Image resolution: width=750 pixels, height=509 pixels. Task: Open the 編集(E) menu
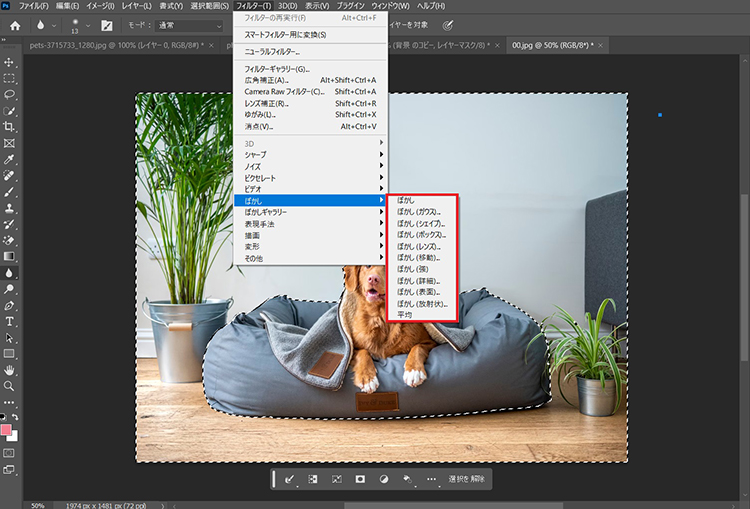coord(67,6)
